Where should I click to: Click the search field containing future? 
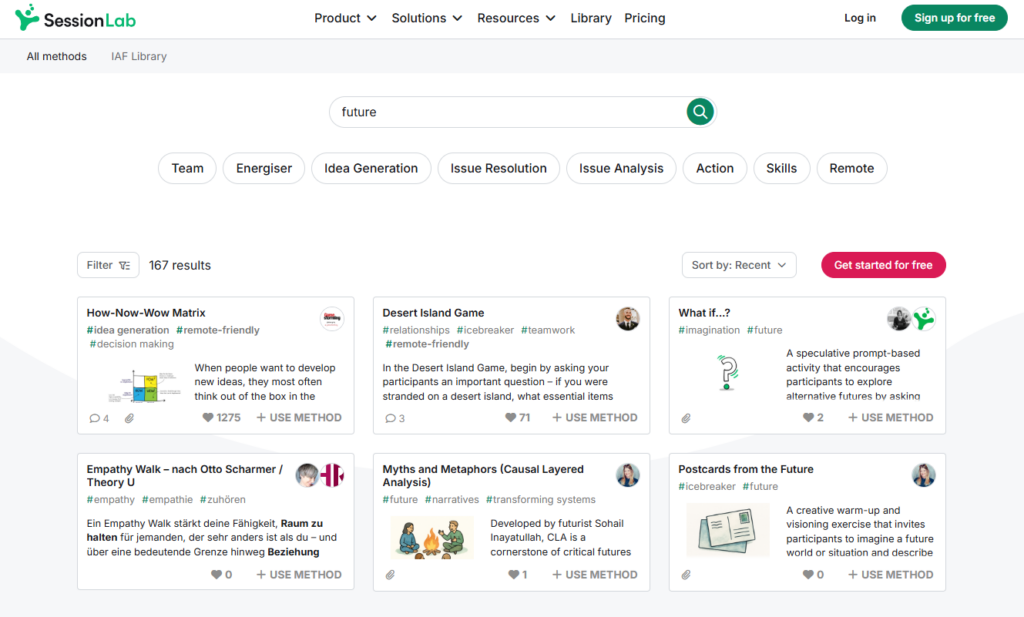(x=505, y=112)
